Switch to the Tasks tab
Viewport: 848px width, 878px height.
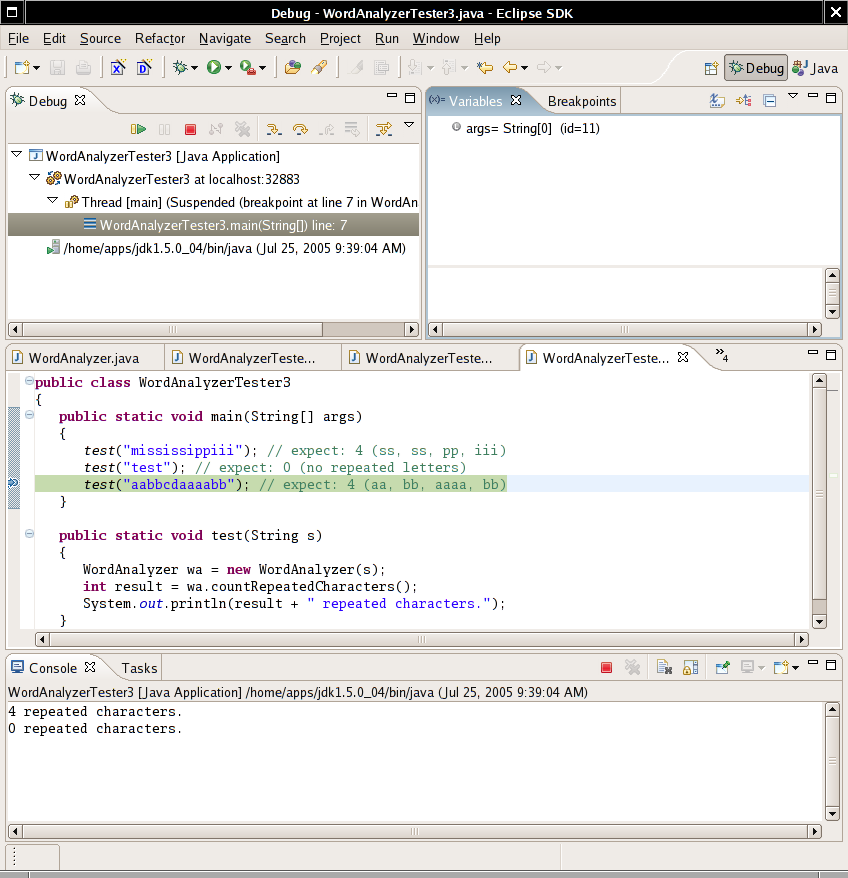pyautogui.click(x=139, y=668)
